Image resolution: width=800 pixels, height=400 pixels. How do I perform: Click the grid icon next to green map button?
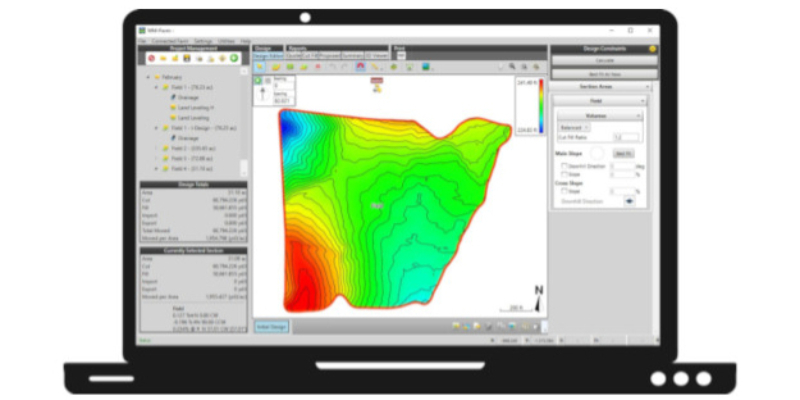(x=268, y=81)
